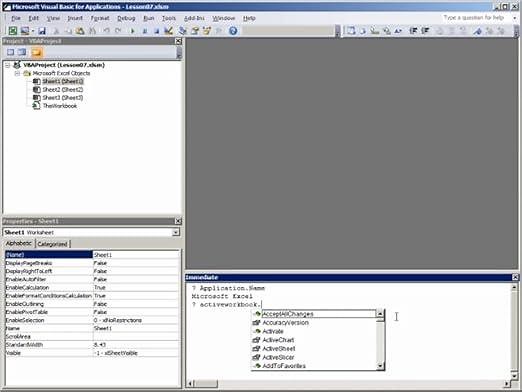Click List Properties/Methods icon on Edit toolbar
Screen dimensions: 522x392
point(351,31)
